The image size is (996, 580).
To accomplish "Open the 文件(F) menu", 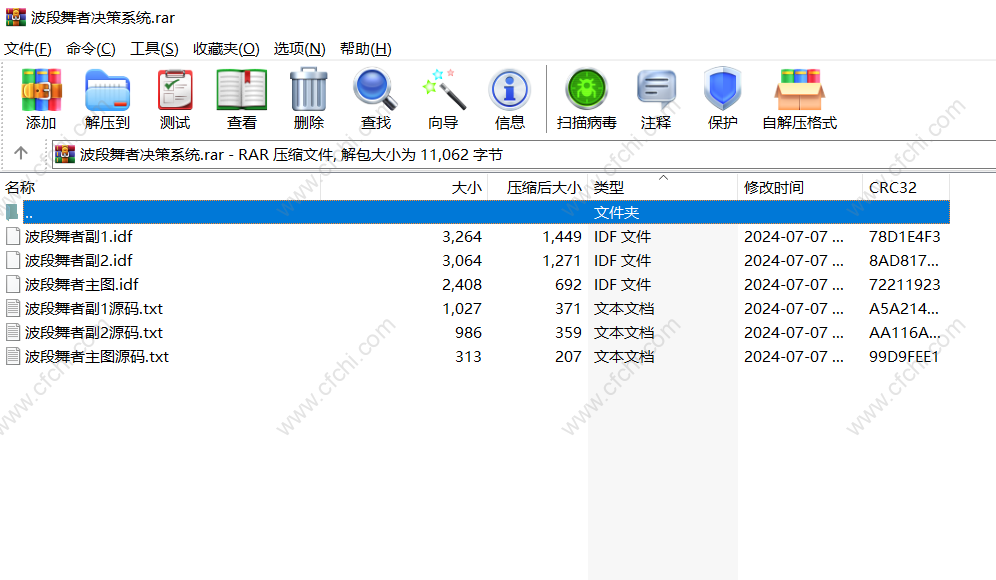I will pos(28,49).
